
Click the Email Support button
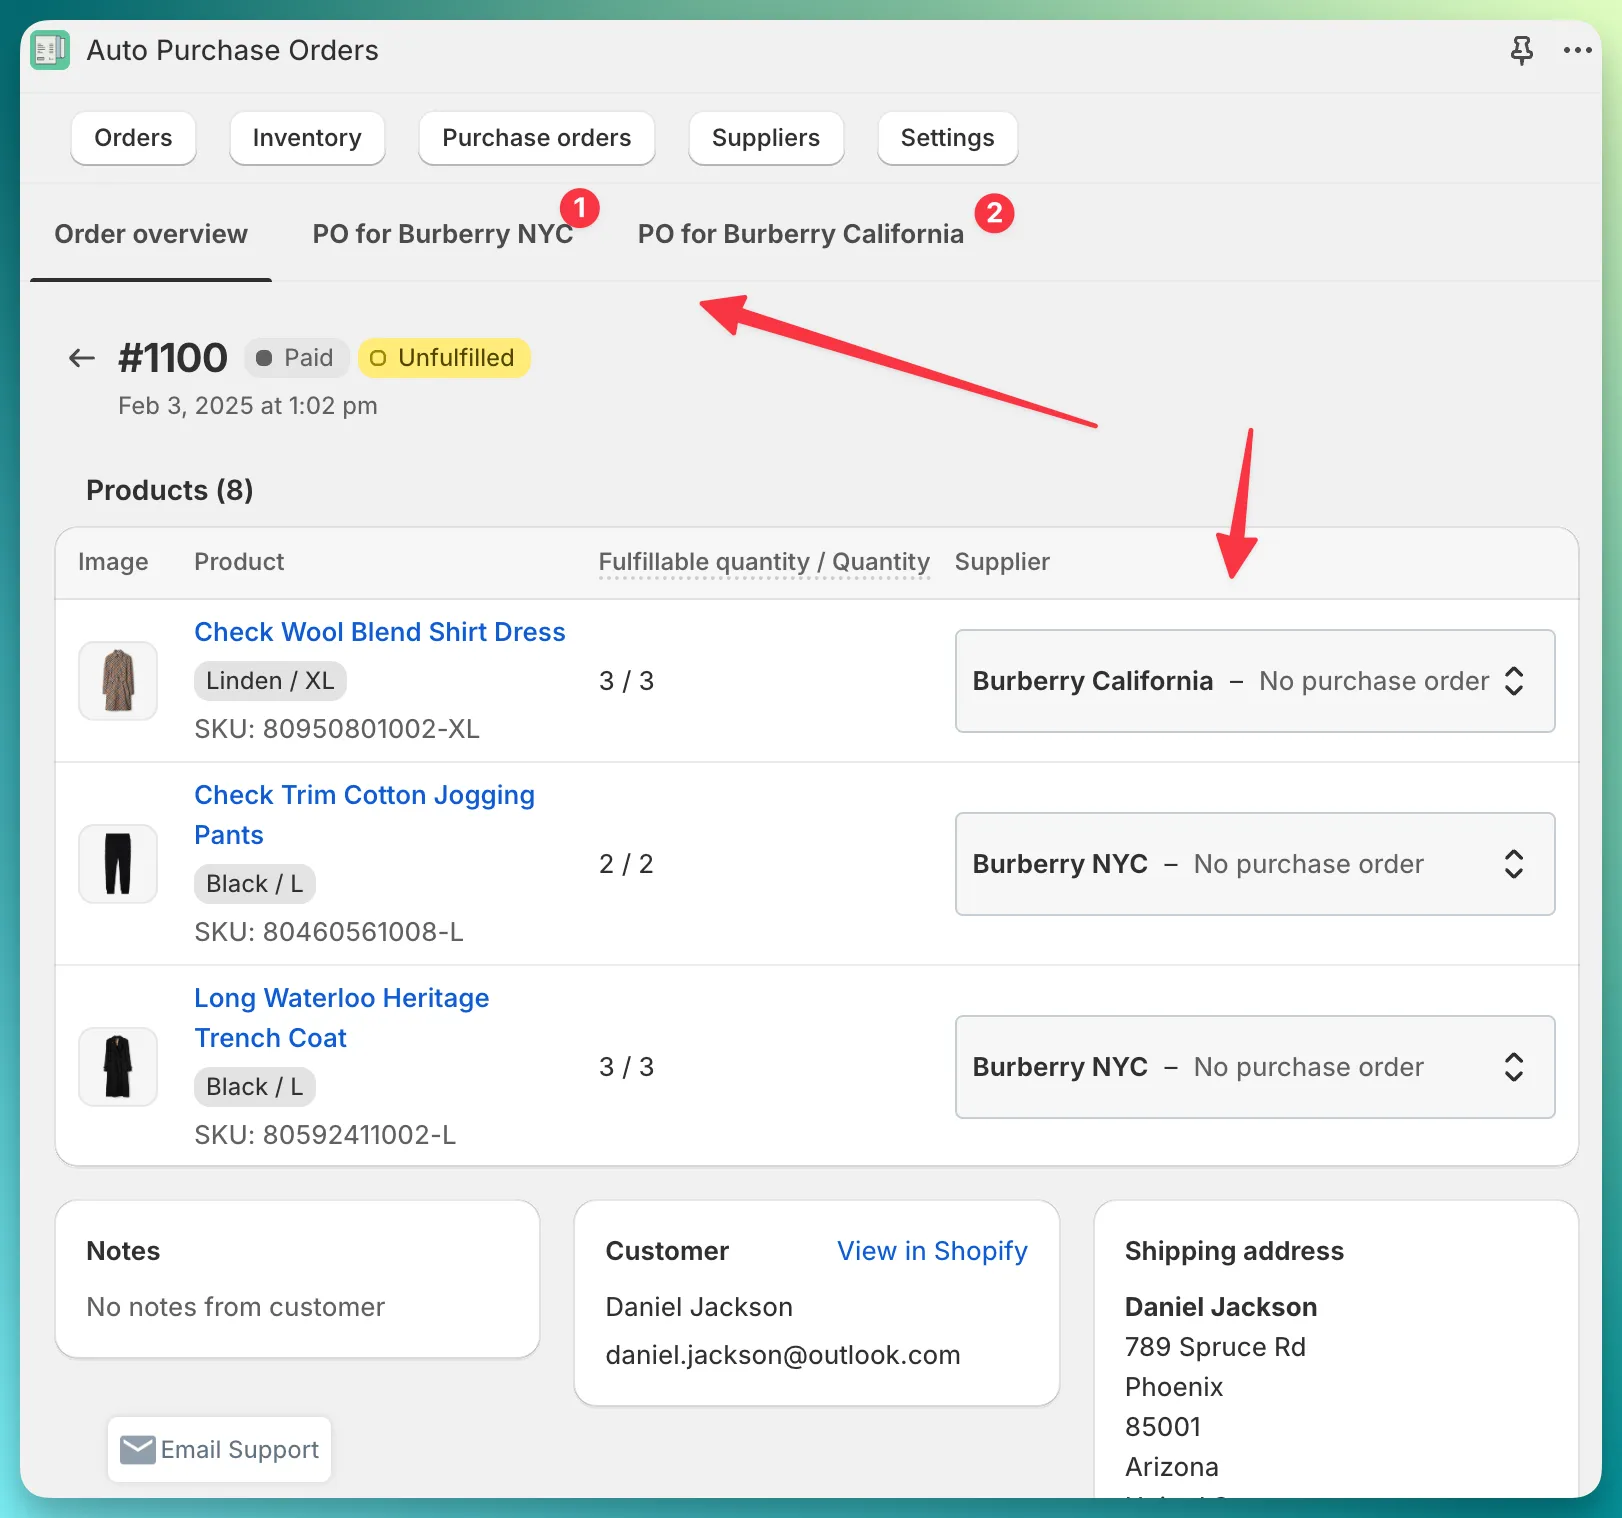click(x=220, y=1449)
